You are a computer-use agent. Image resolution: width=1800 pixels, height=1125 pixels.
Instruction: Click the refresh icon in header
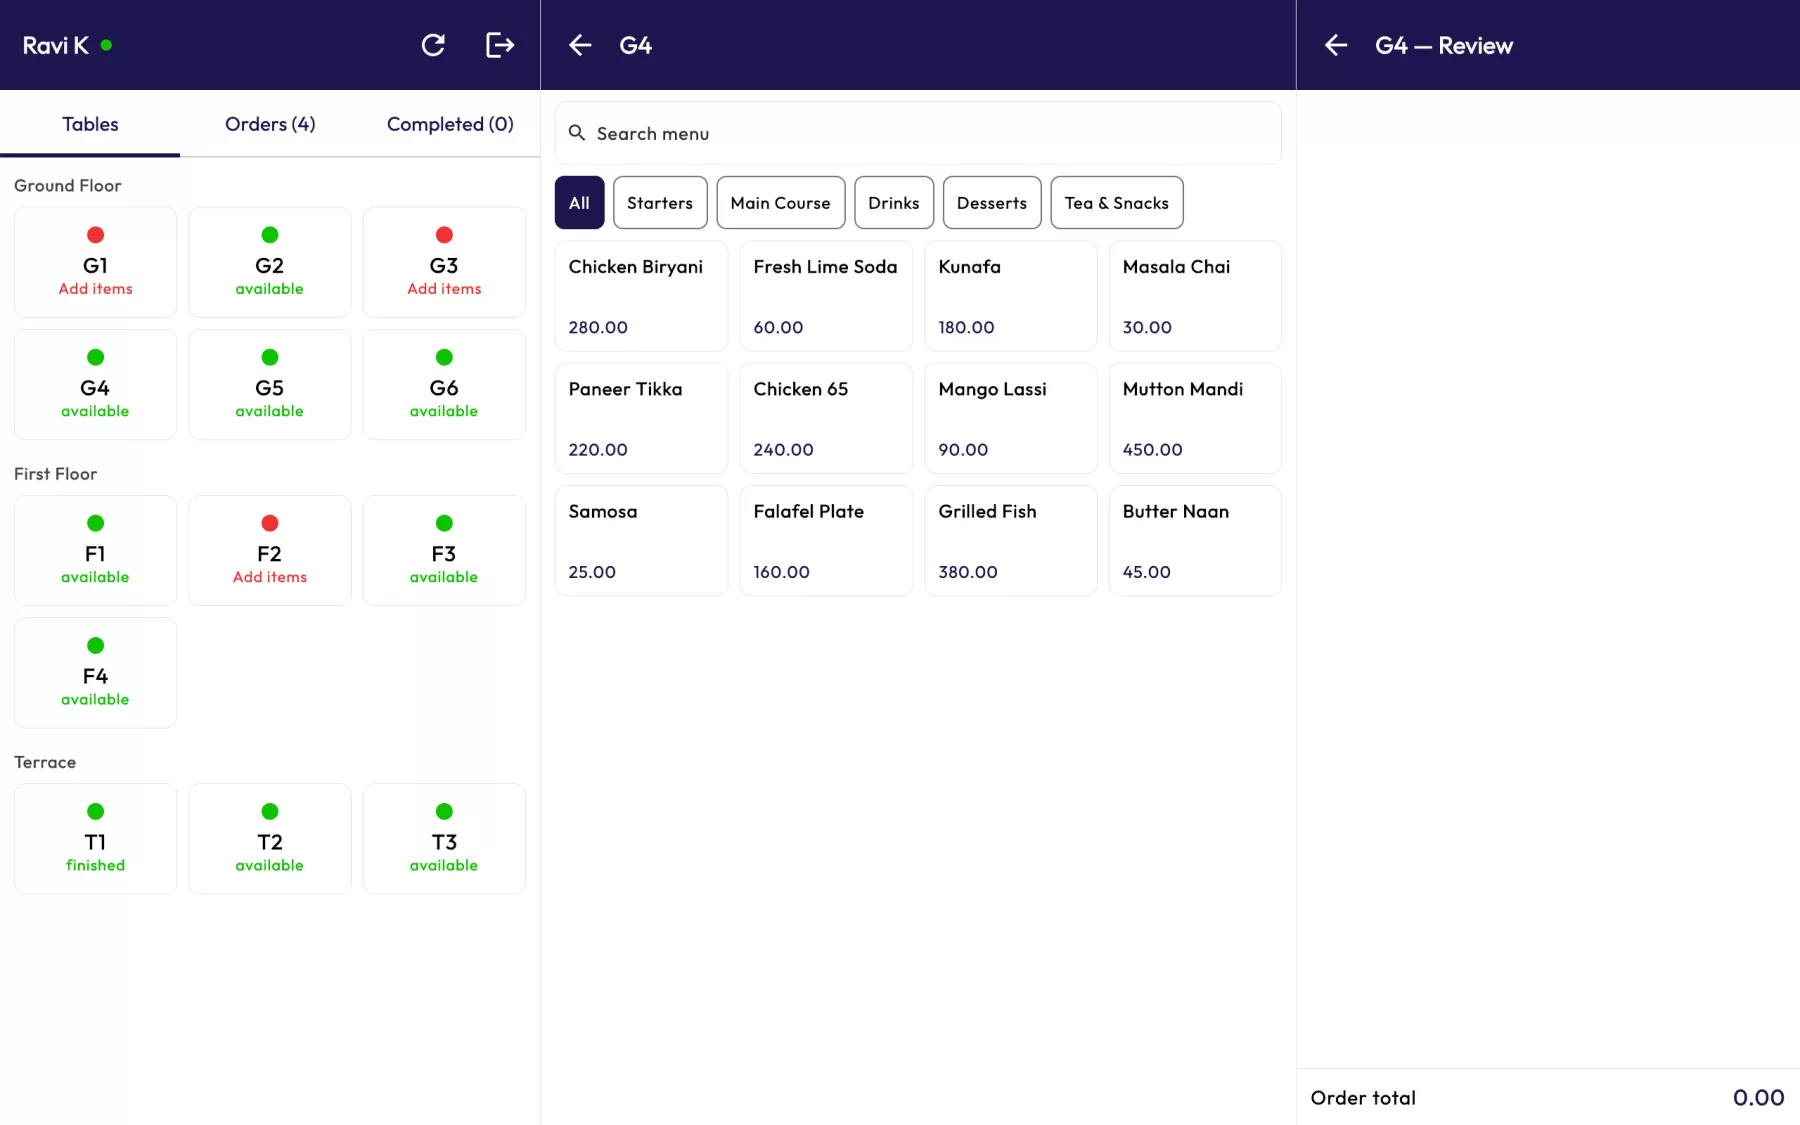433,45
